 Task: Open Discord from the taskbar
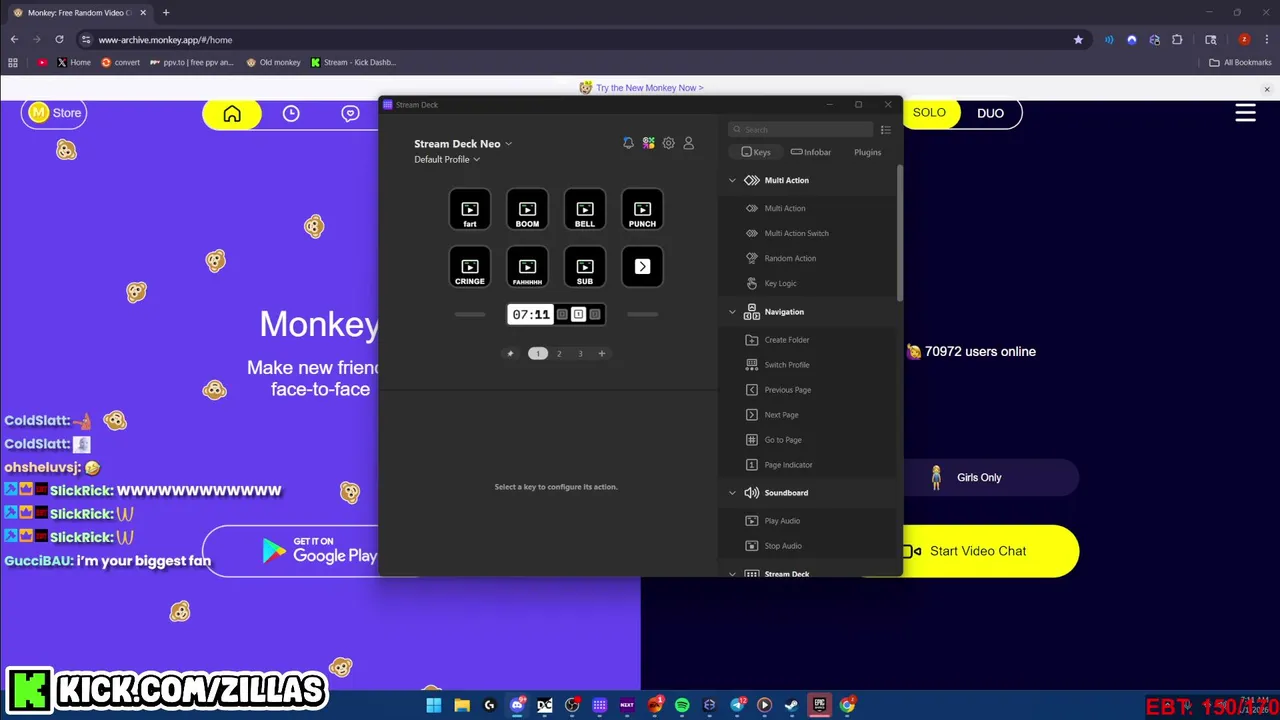[517, 705]
